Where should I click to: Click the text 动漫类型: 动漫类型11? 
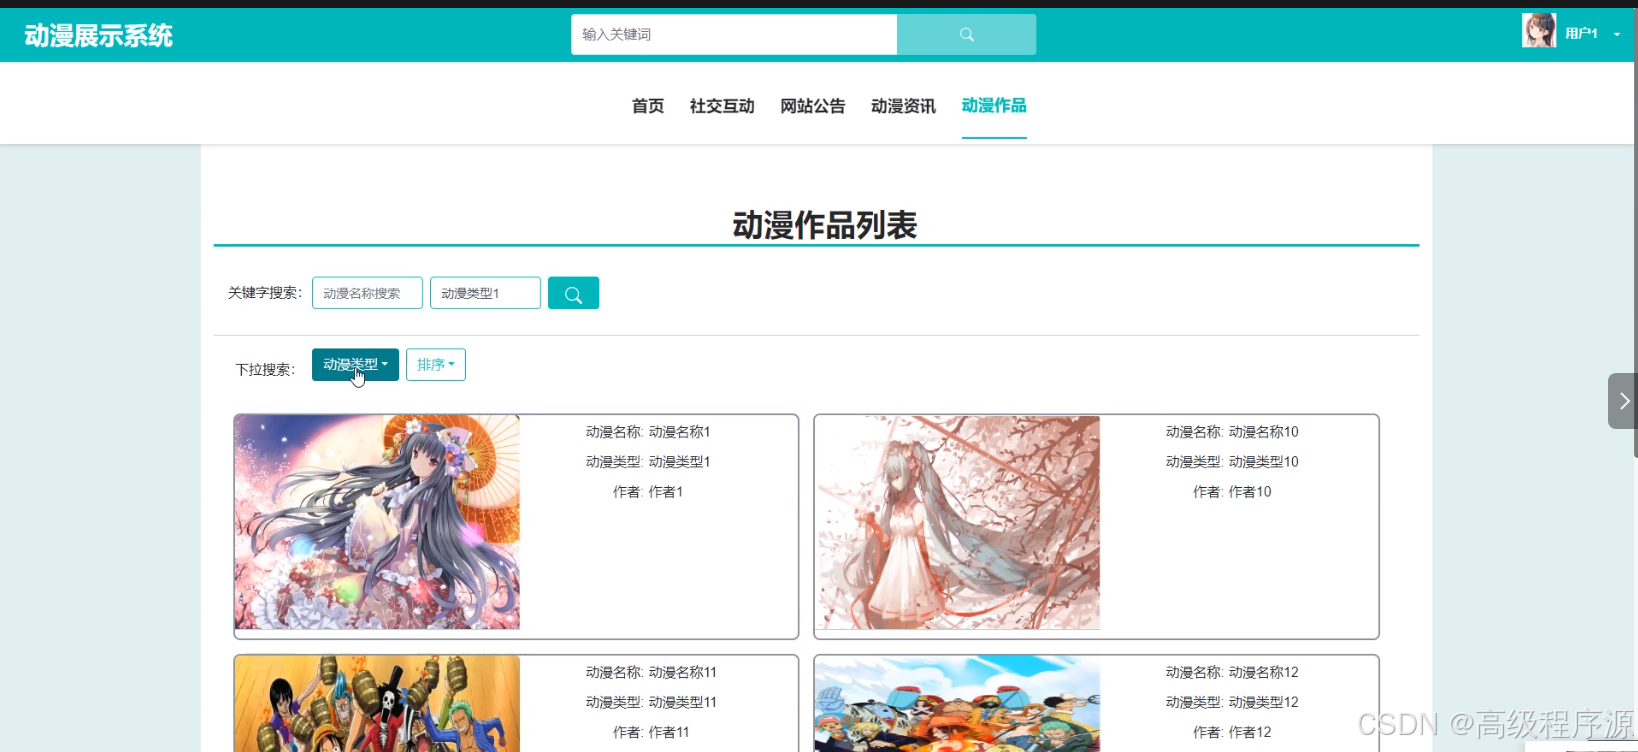(x=651, y=703)
